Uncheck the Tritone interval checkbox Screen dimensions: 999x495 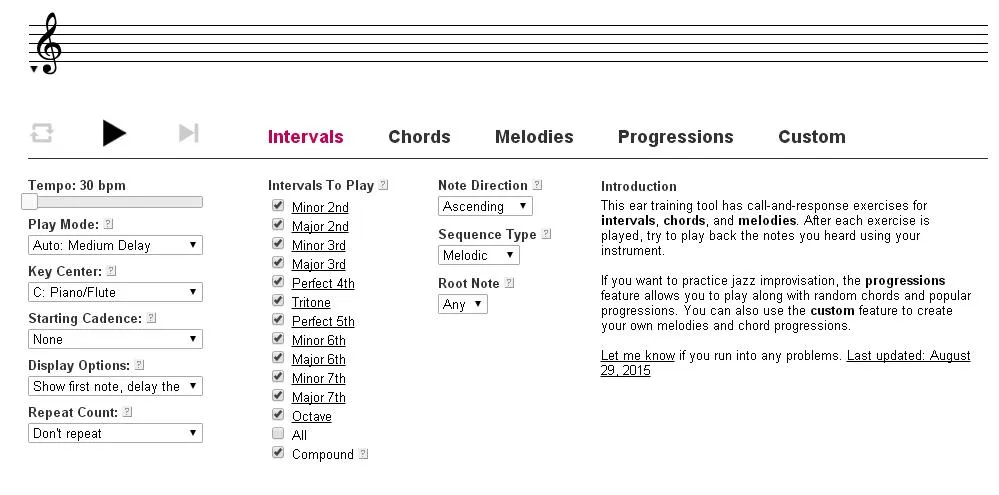click(x=278, y=300)
